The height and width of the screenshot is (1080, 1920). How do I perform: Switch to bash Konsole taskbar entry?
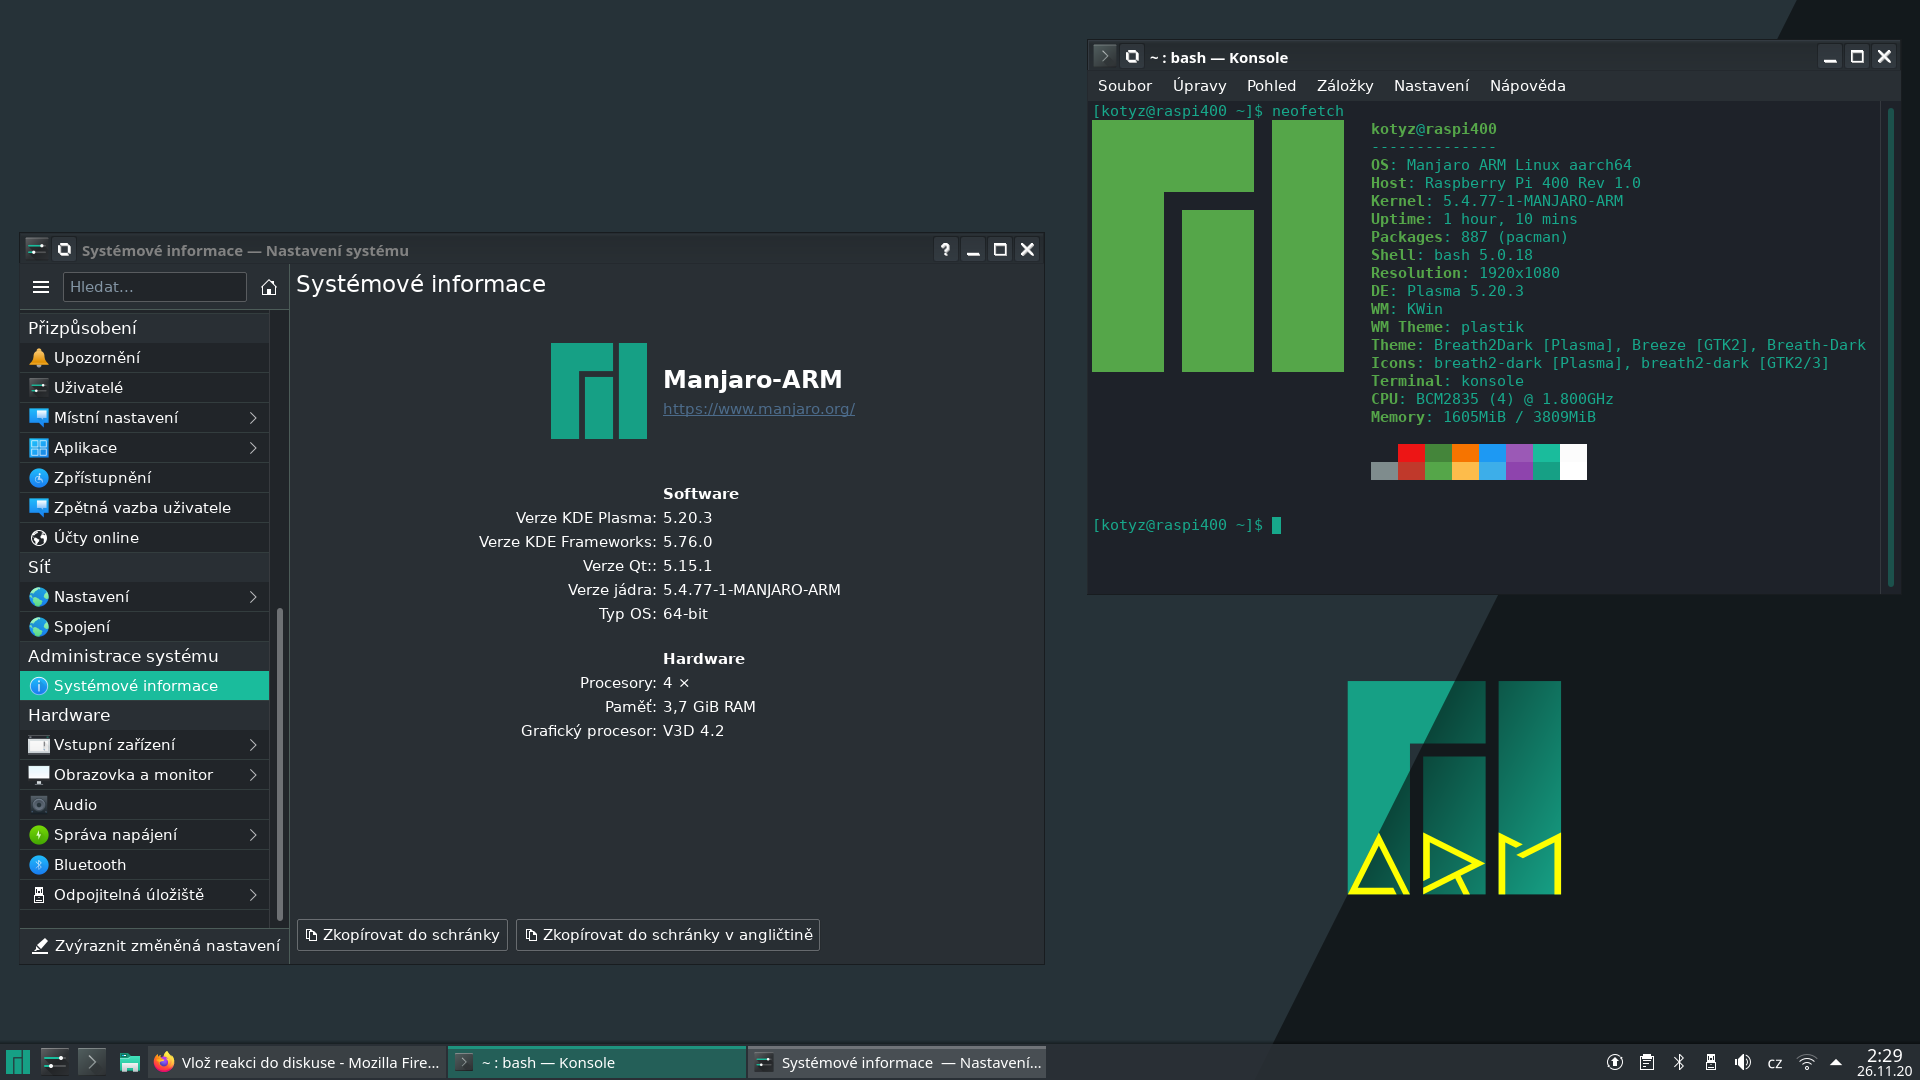[x=597, y=1062]
